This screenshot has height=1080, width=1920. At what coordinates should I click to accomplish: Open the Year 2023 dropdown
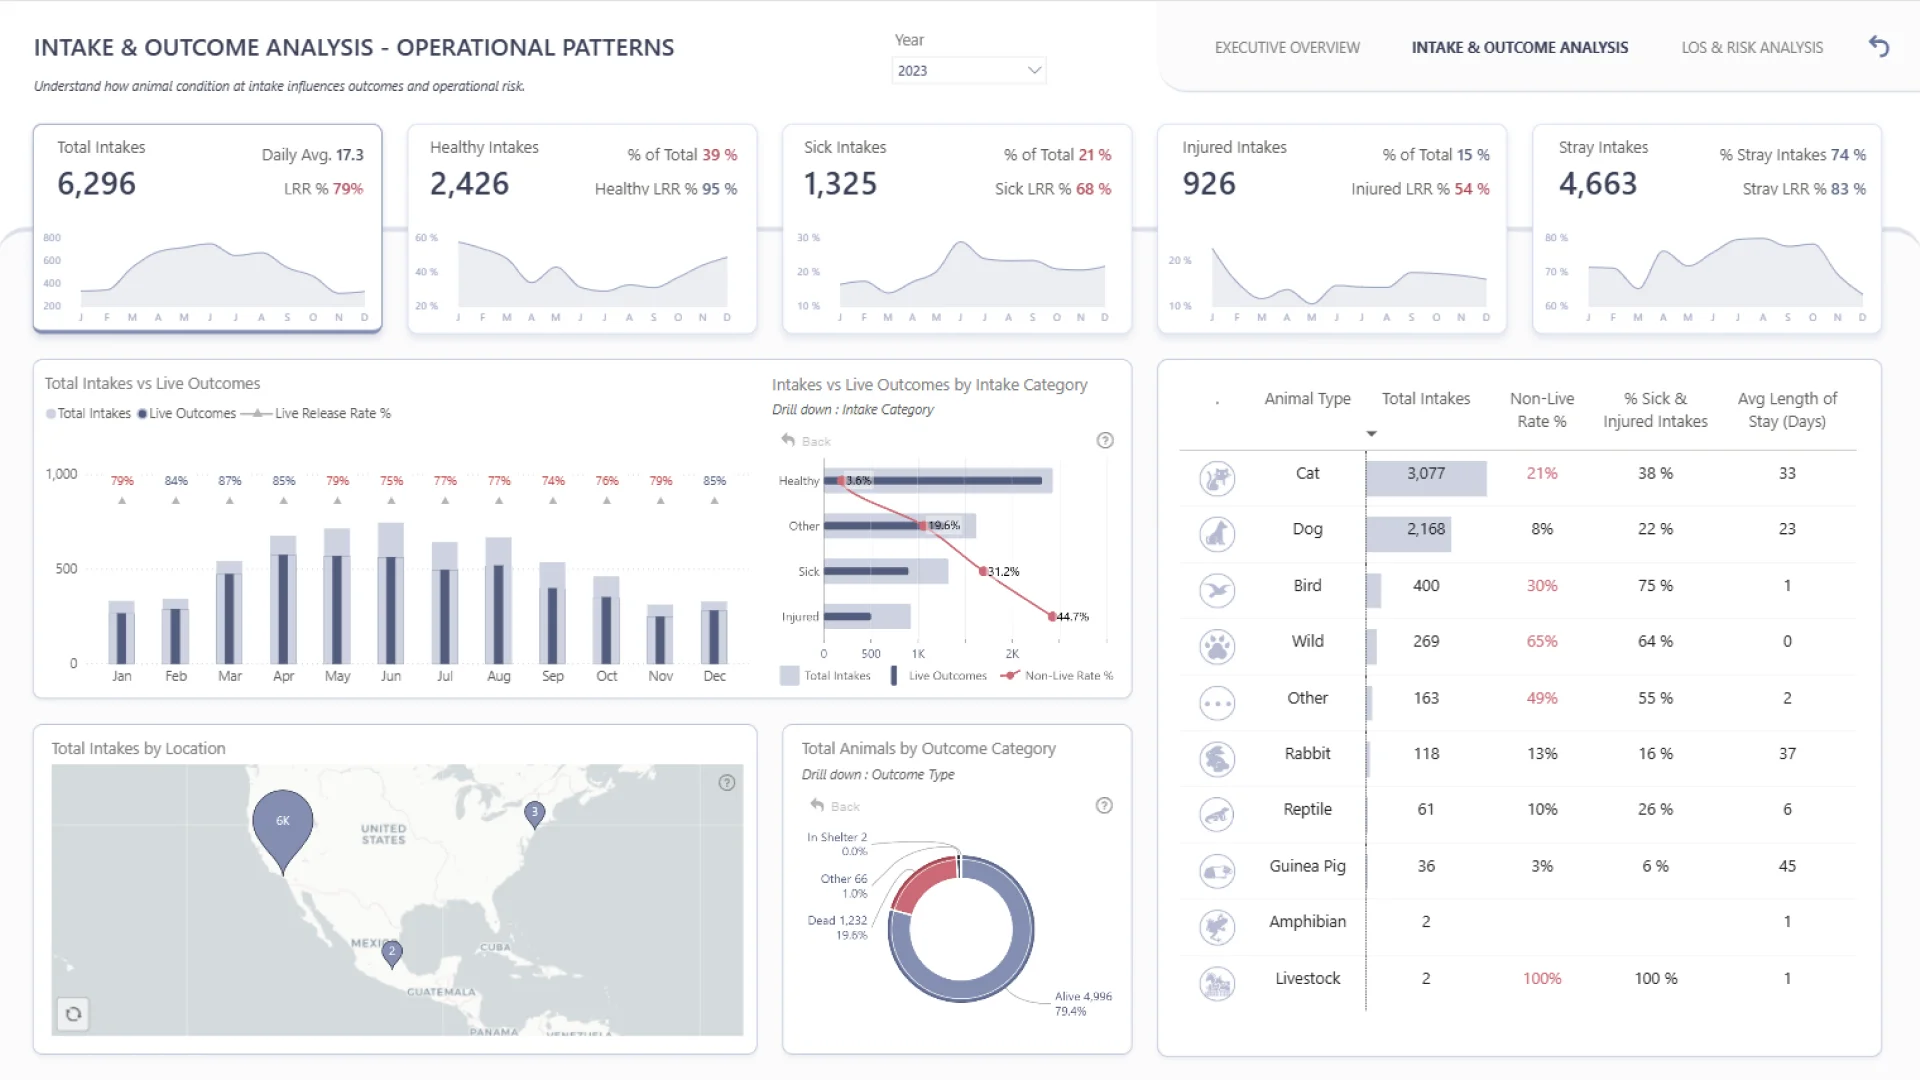pos(968,70)
